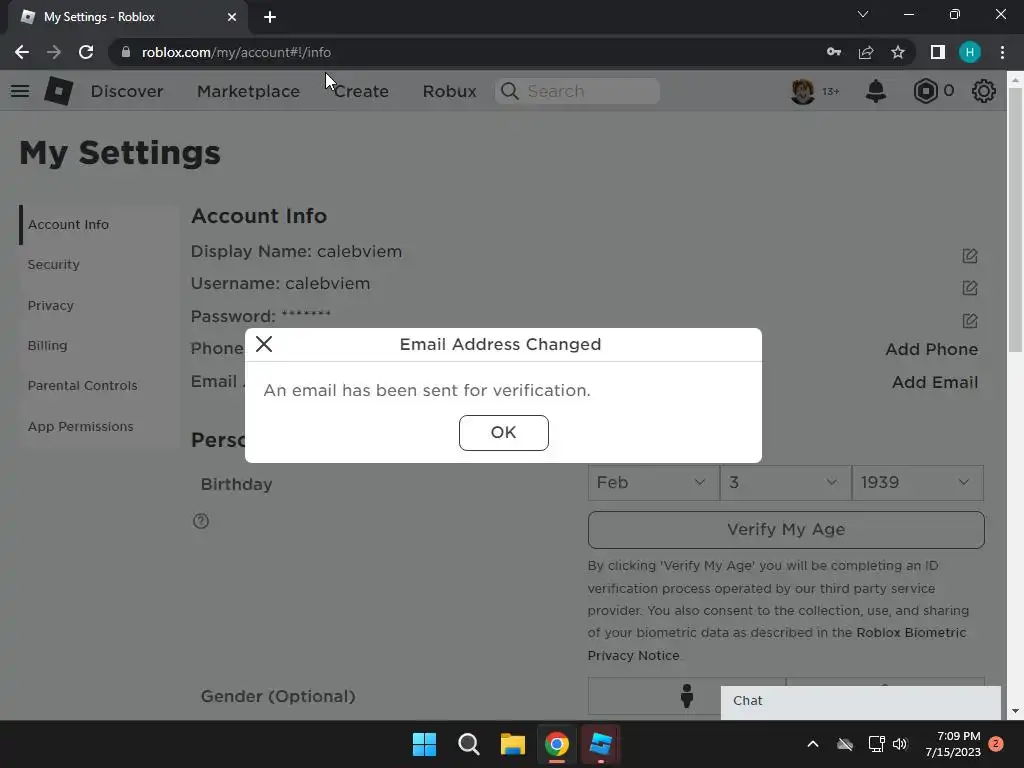Image resolution: width=1024 pixels, height=768 pixels.
Task: Edit the Display Name with pencil icon
Action: point(970,256)
